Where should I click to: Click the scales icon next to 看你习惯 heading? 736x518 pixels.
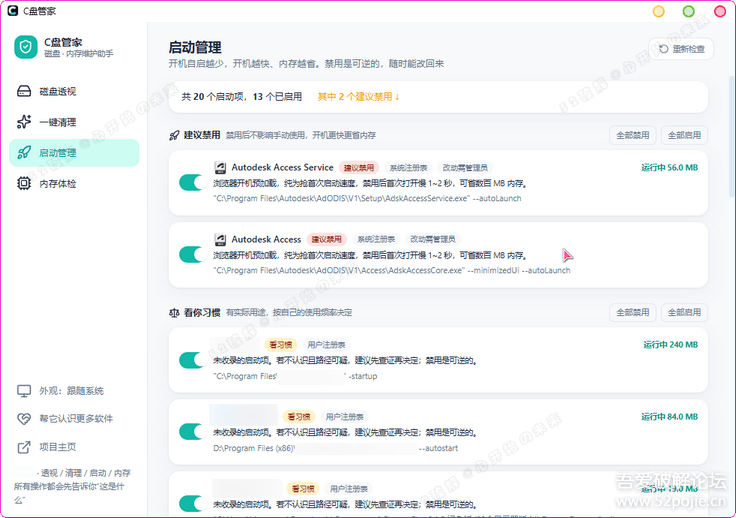pyautogui.click(x=174, y=312)
